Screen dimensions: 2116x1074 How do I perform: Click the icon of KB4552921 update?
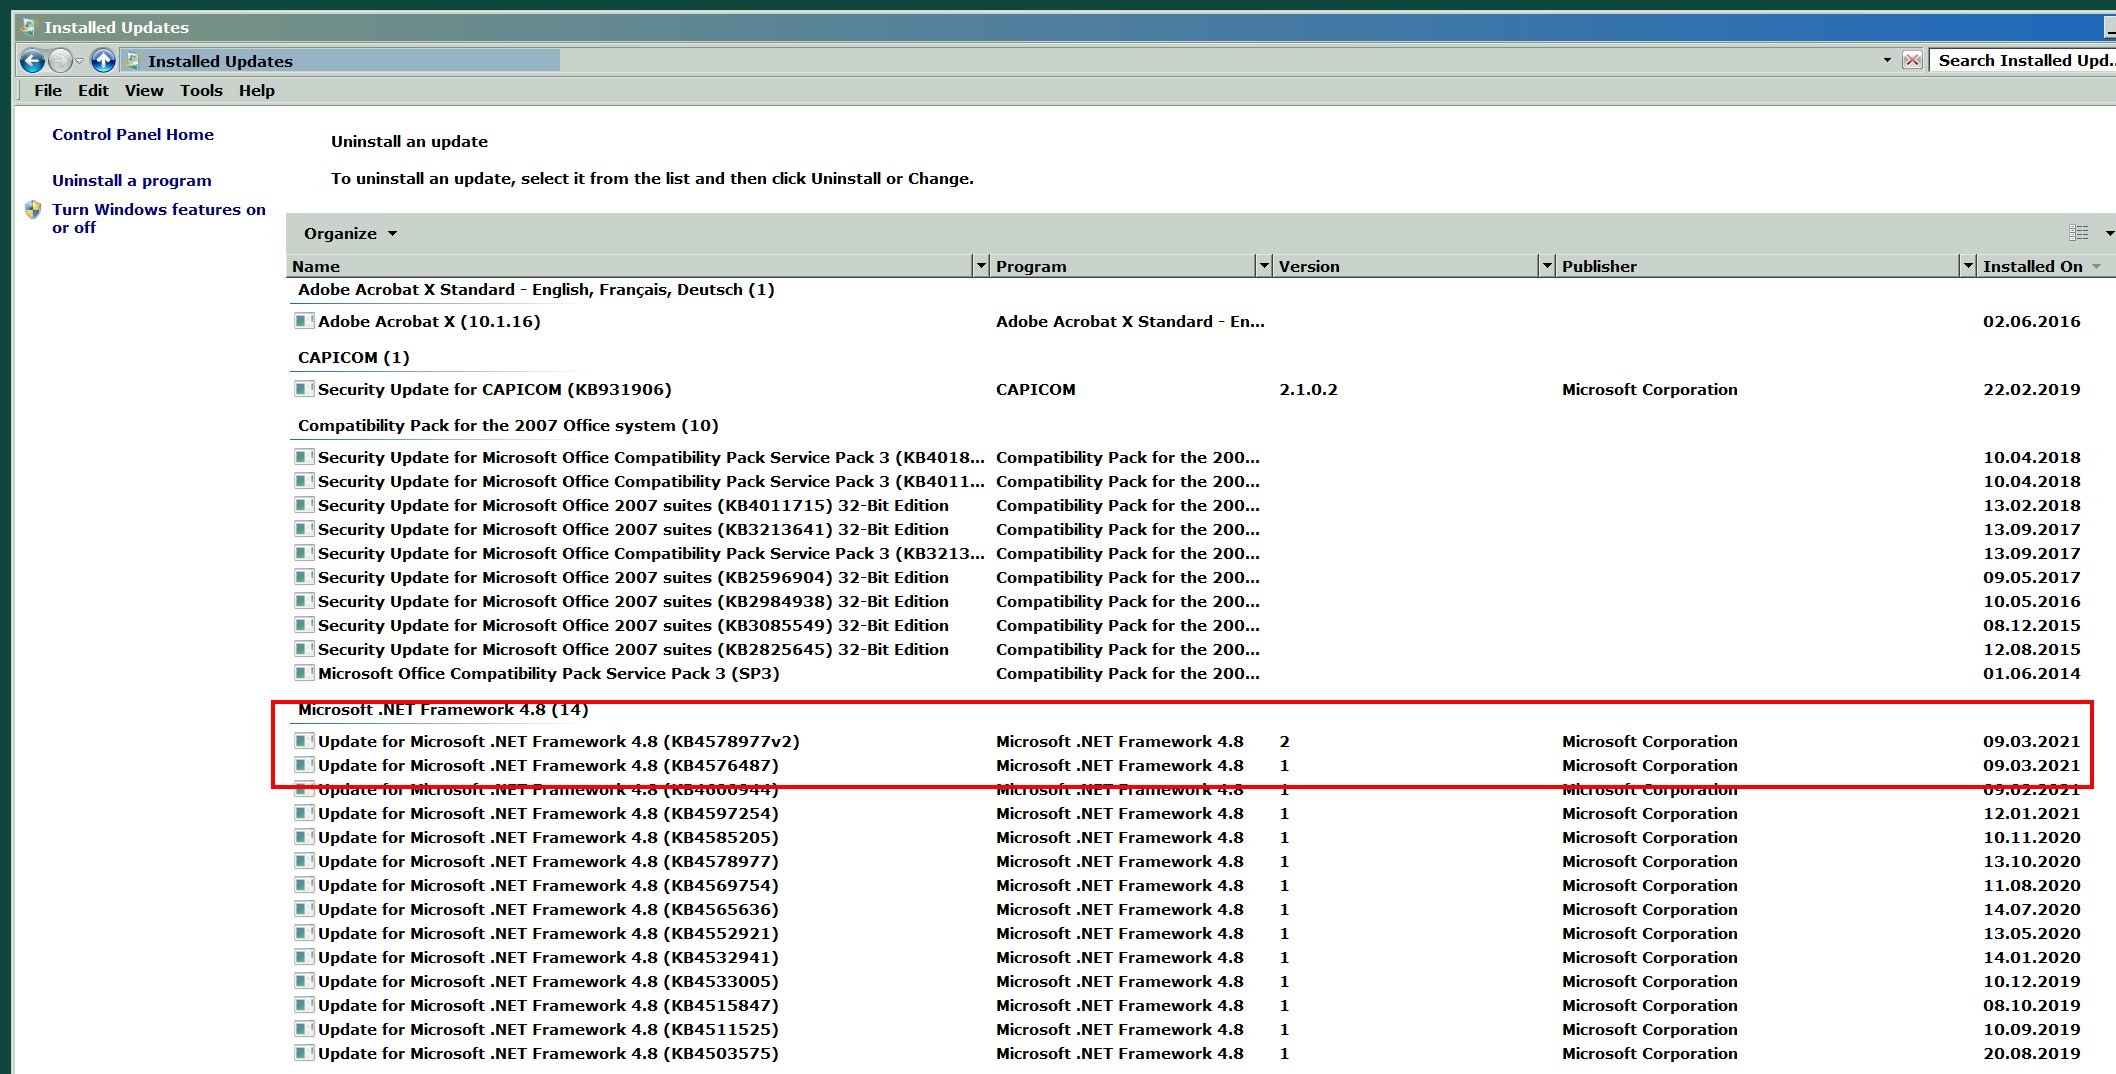click(x=304, y=933)
